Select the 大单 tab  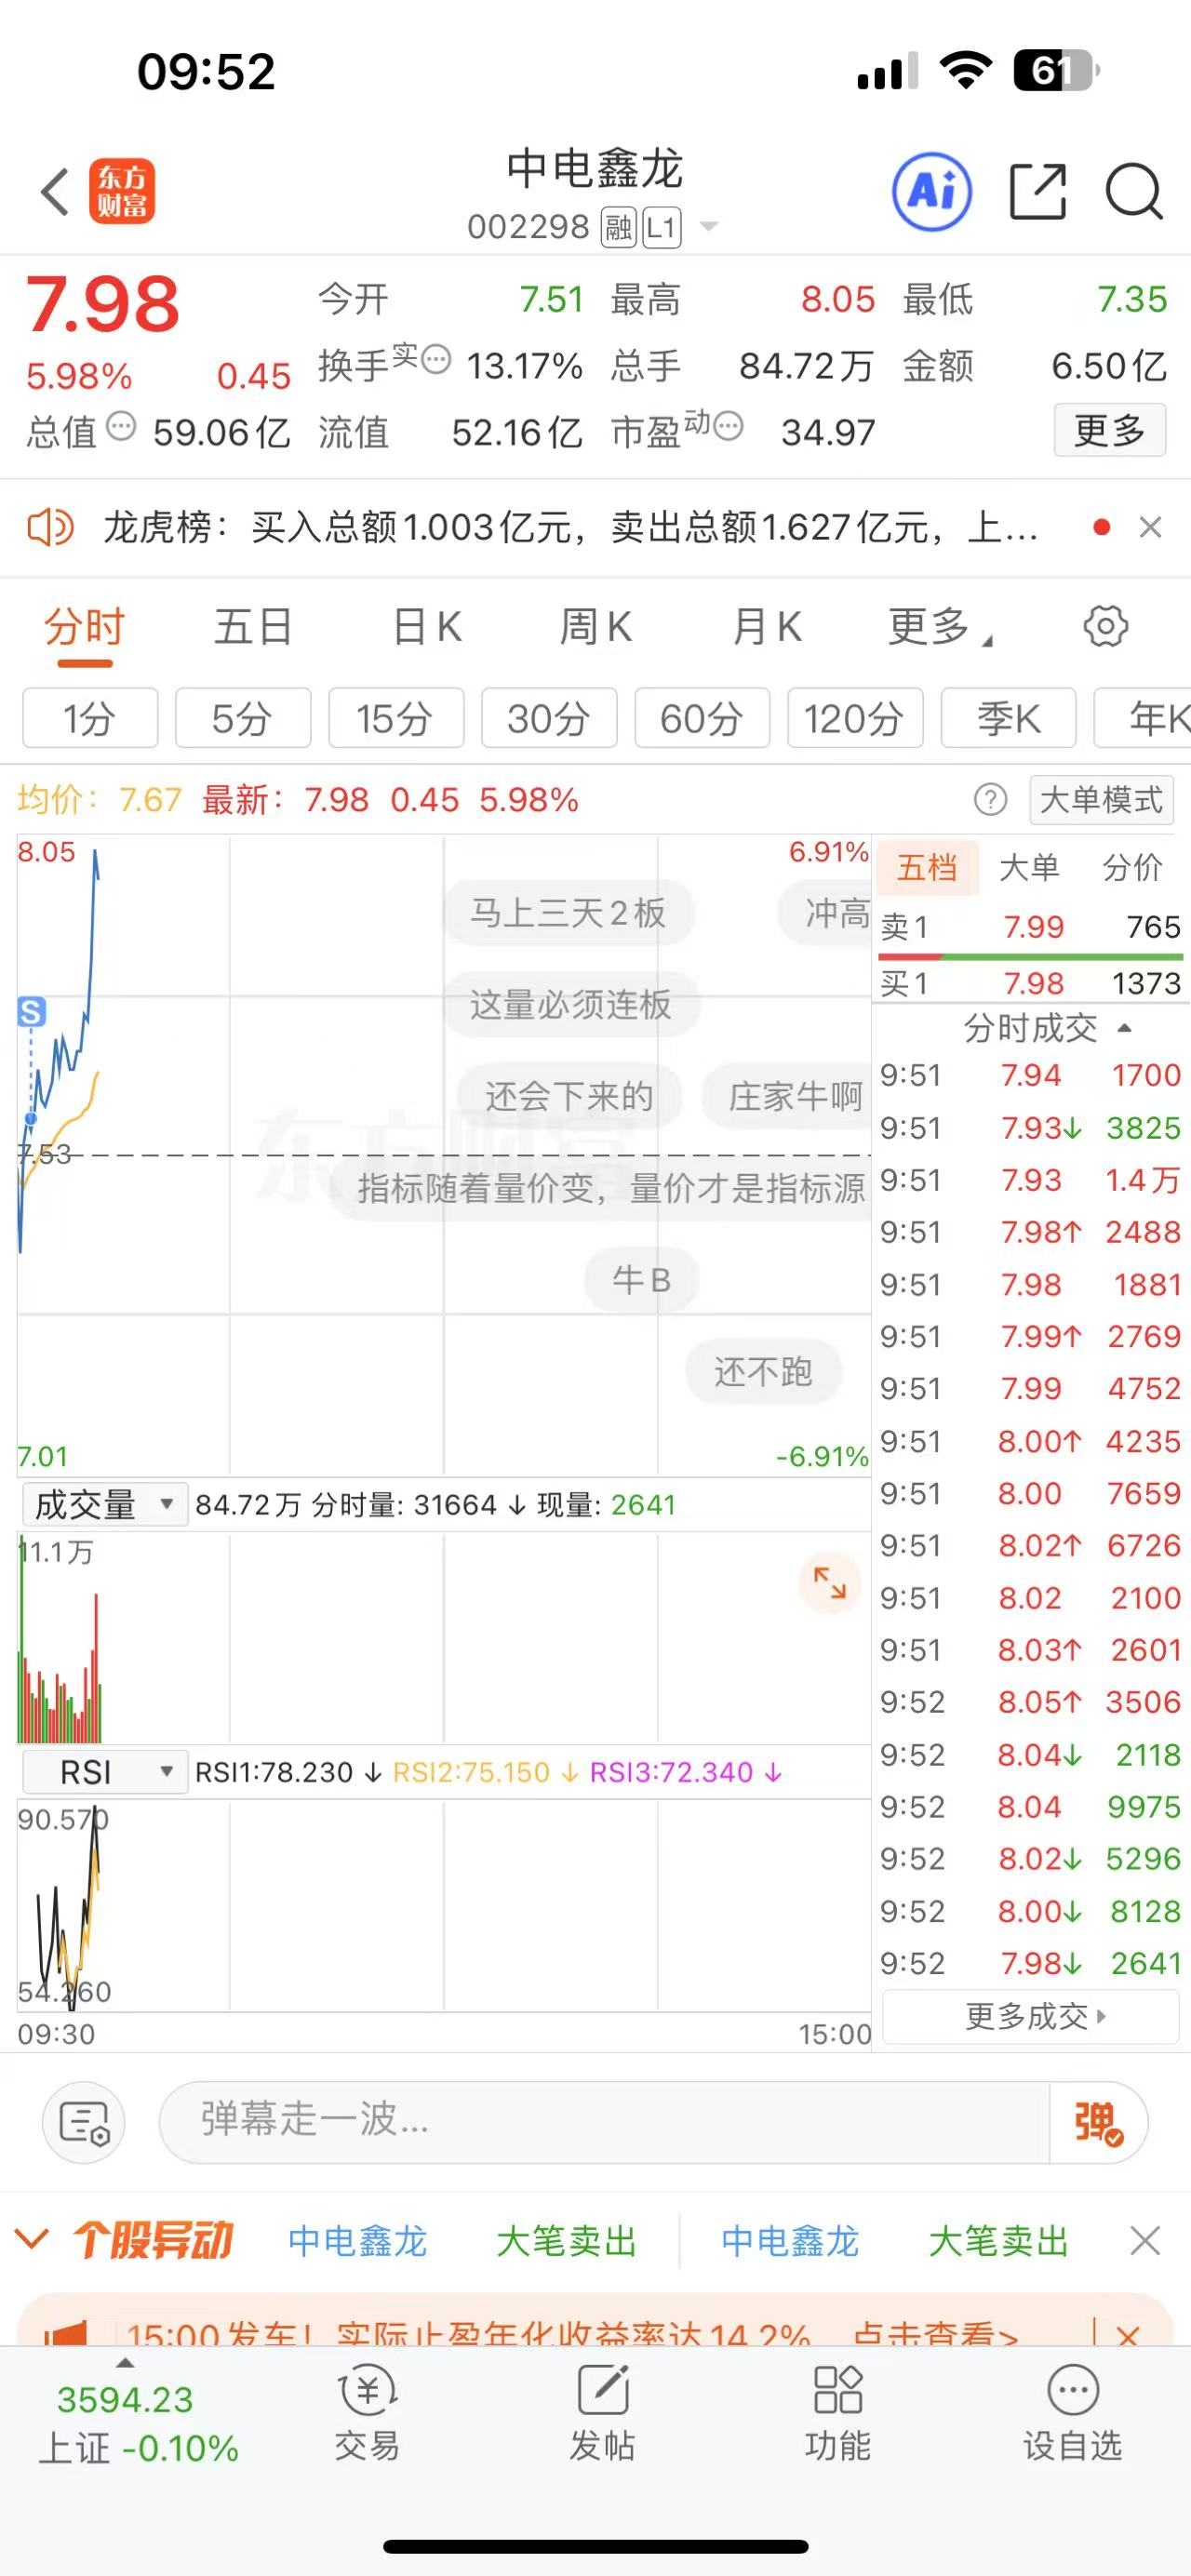click(x=1030, y=867)
